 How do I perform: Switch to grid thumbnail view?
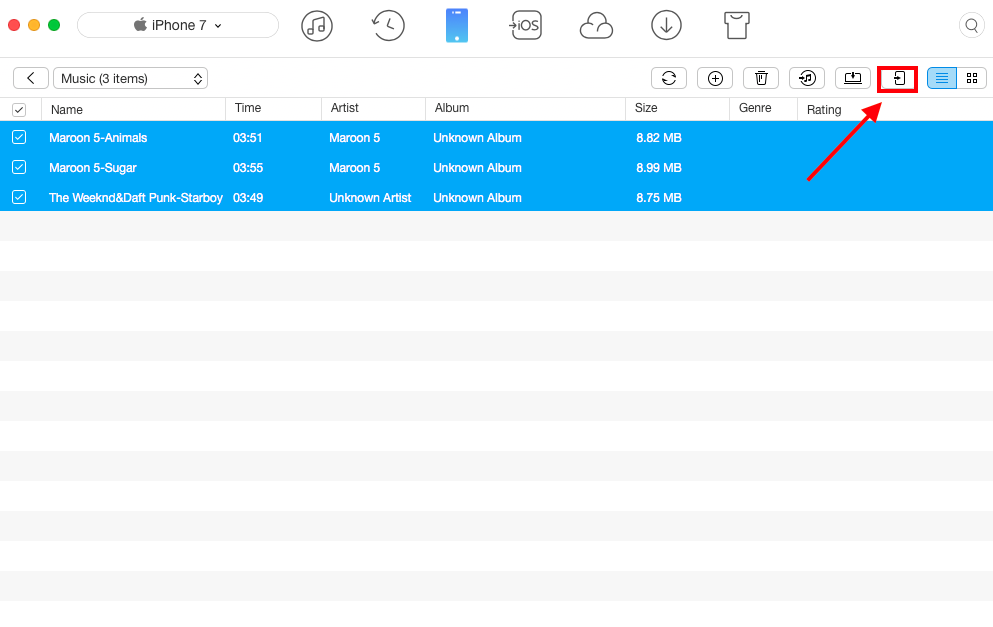coord(971,78)
